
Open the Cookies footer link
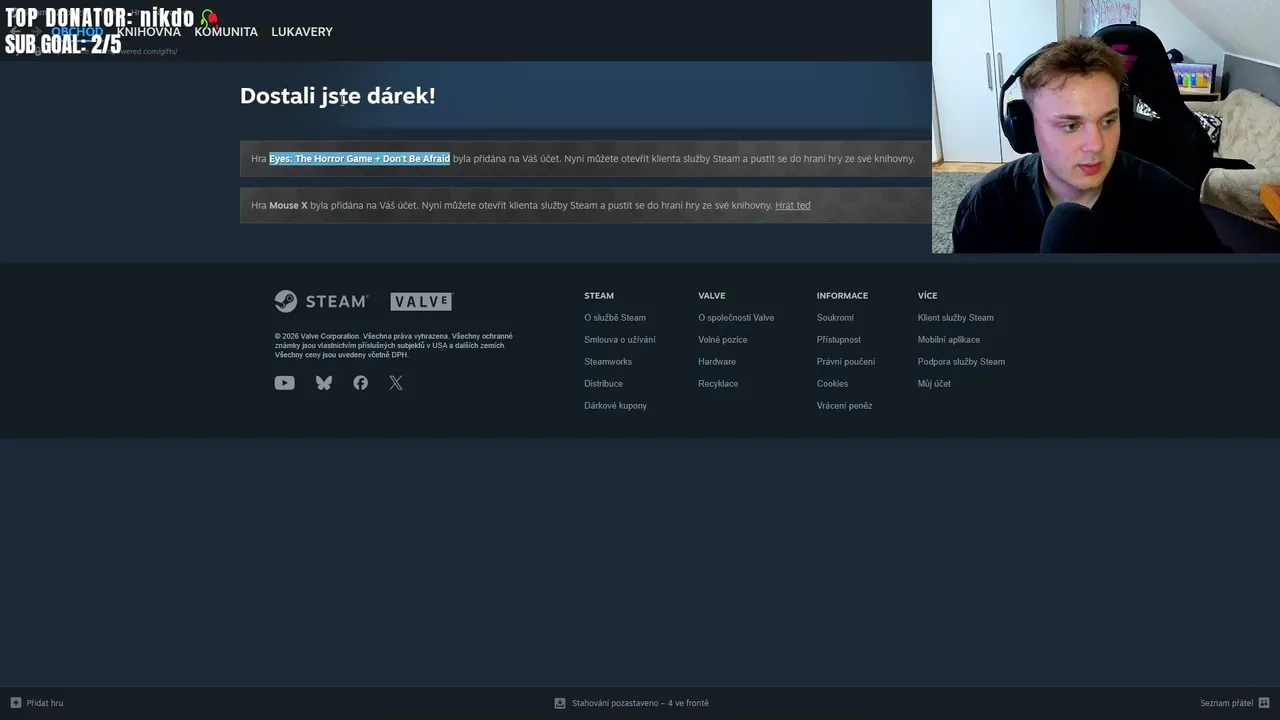[x=832, y=384]
